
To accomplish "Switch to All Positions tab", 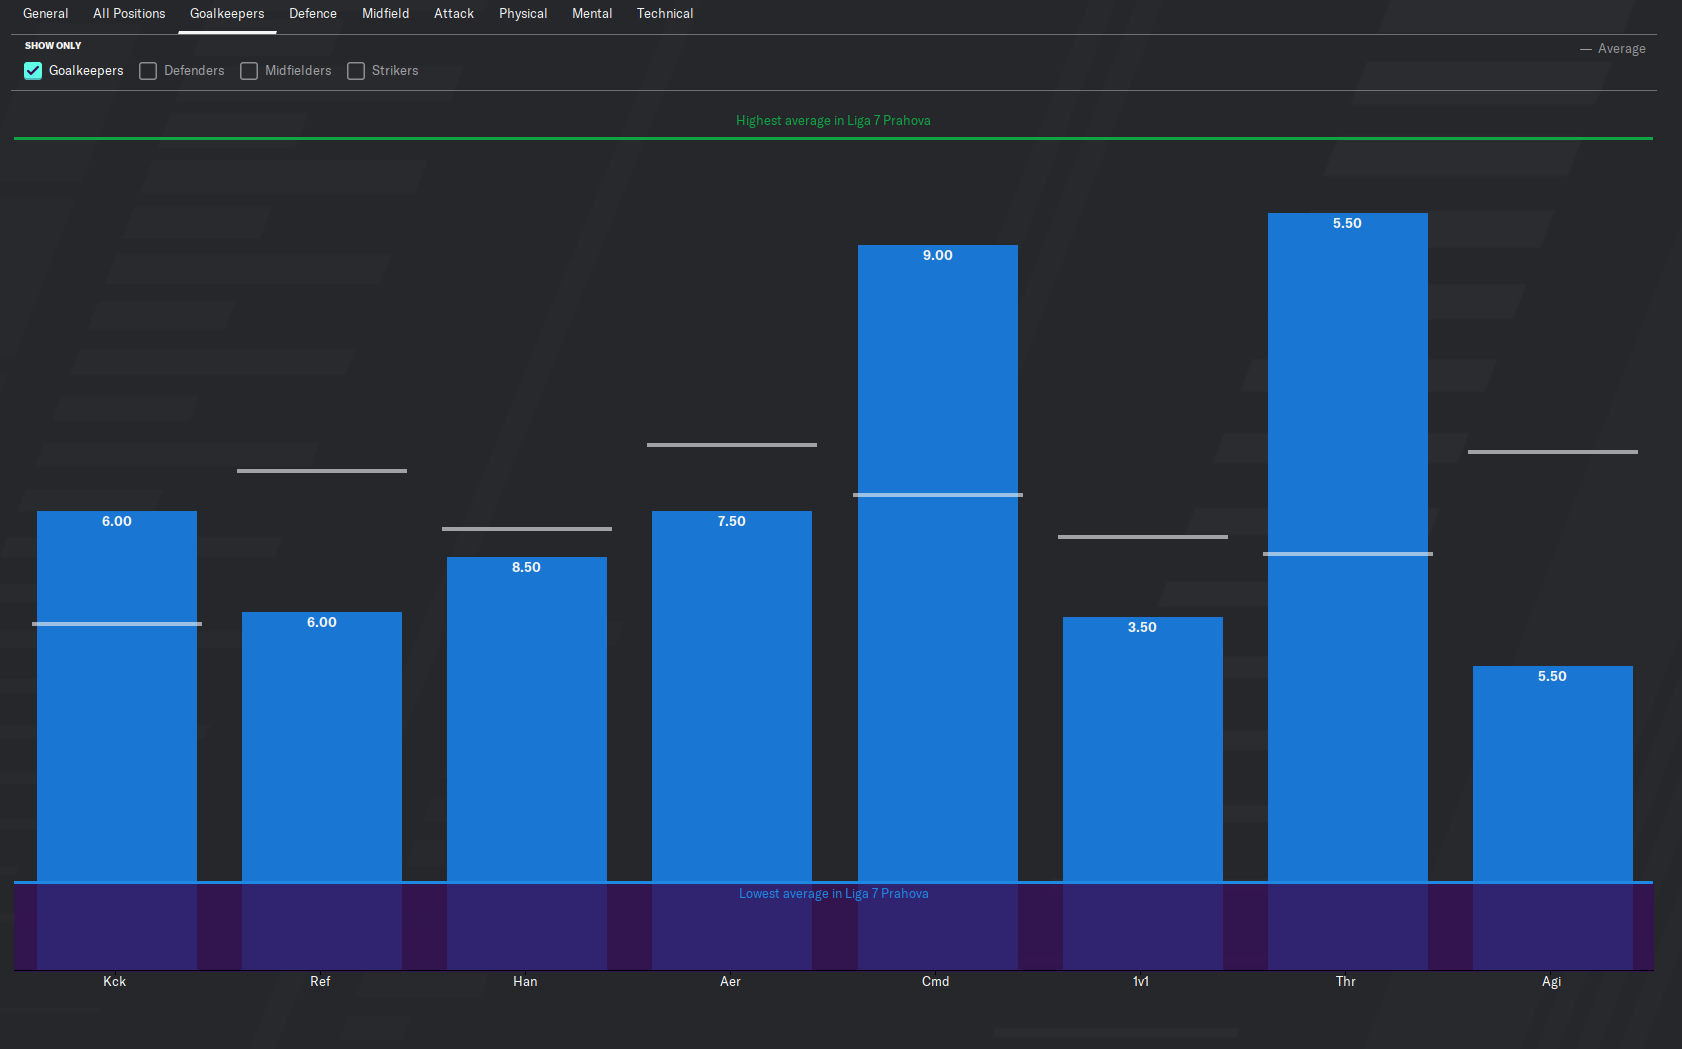I will click(x=129, y=14).
